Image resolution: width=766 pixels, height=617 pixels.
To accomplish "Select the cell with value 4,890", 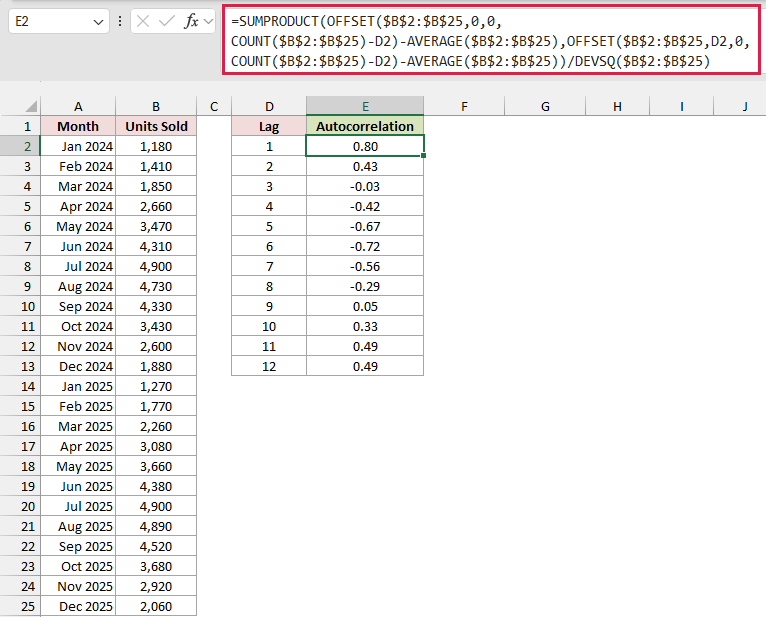I will [156, 527].
